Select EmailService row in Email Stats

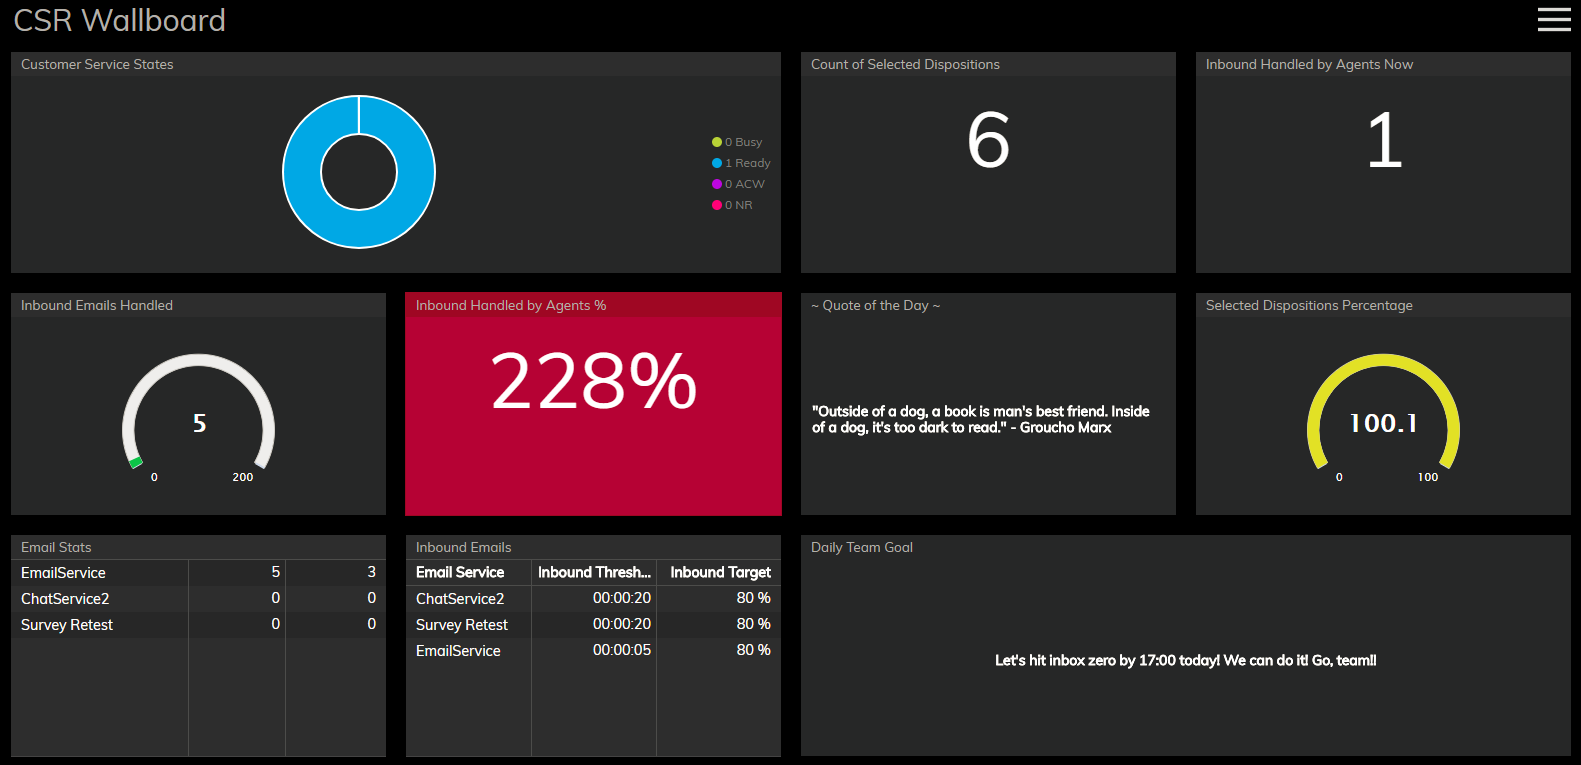198,572
